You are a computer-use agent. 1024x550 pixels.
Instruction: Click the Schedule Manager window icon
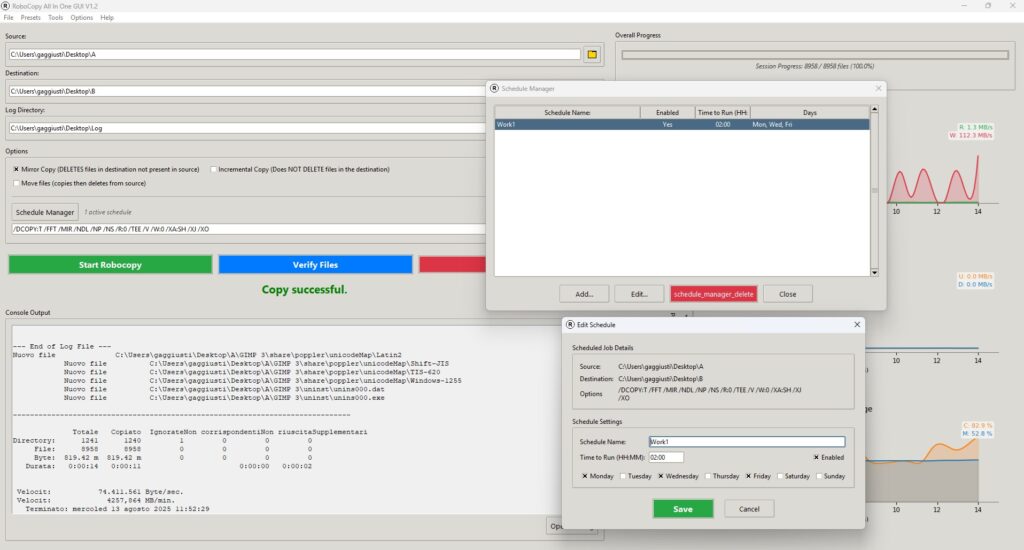coord(494,88)
